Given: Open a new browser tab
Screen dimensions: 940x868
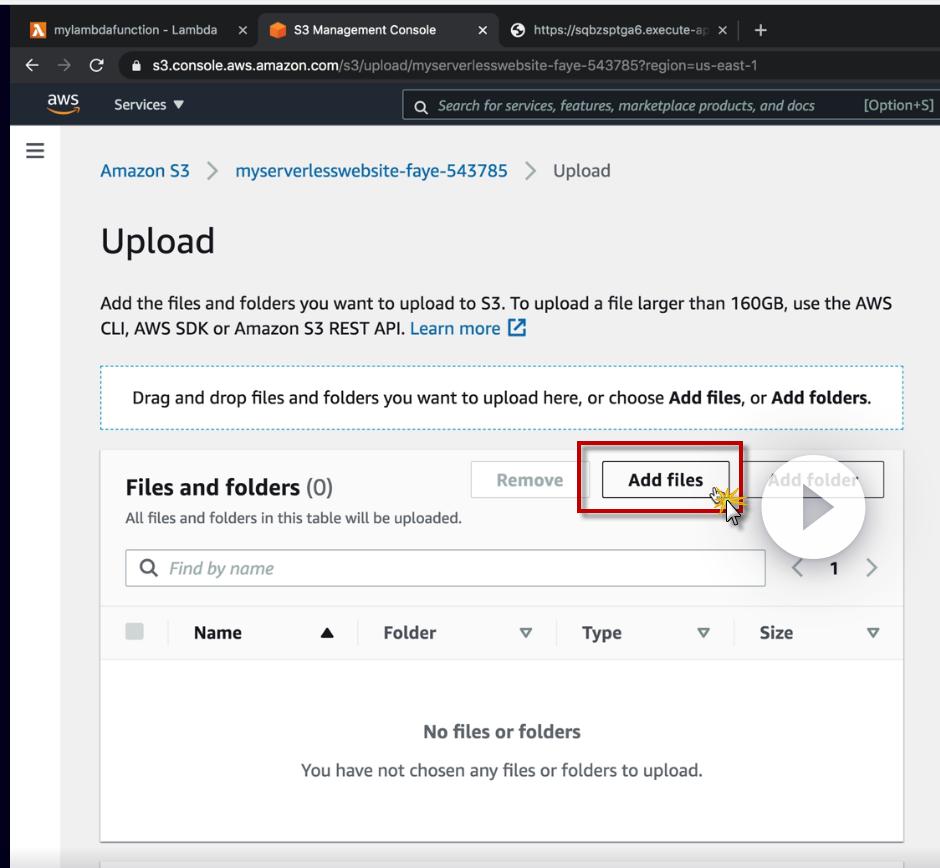Looking at the screenshot, I should (760, 30).
